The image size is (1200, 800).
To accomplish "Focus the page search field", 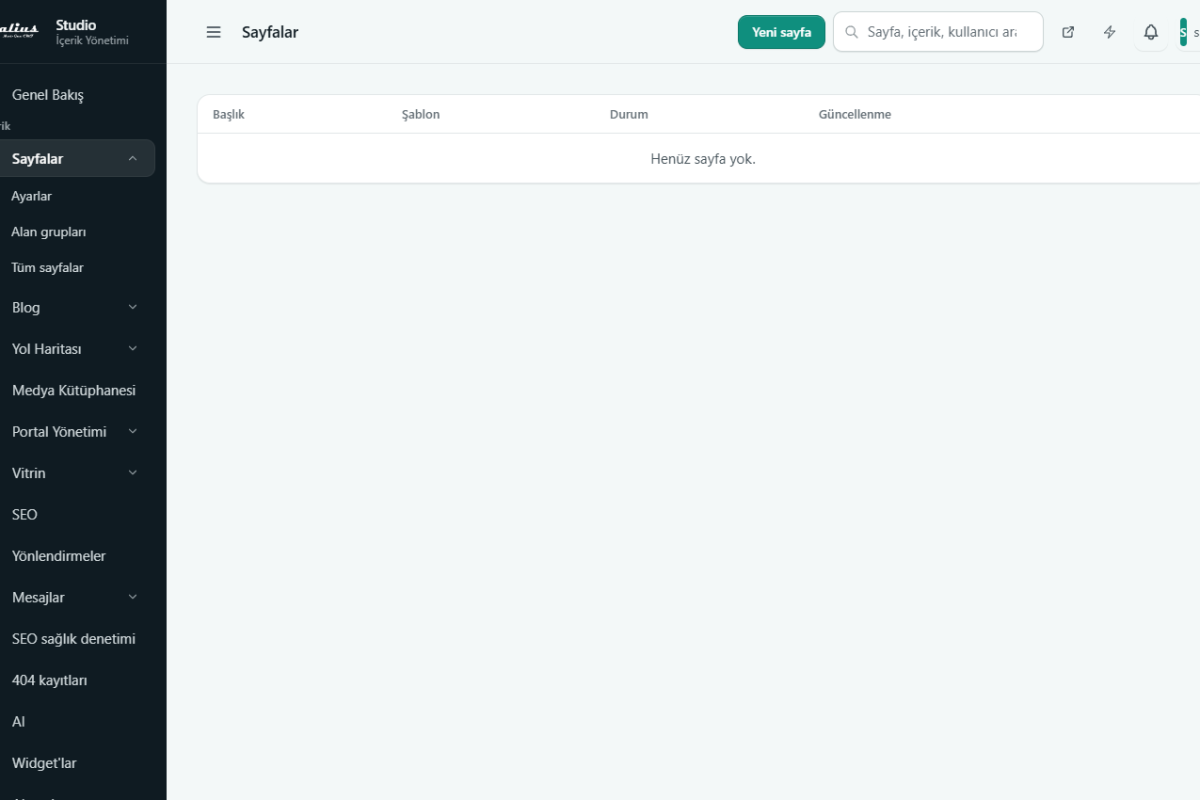I will pyautogui.click(x=938, y=32).
